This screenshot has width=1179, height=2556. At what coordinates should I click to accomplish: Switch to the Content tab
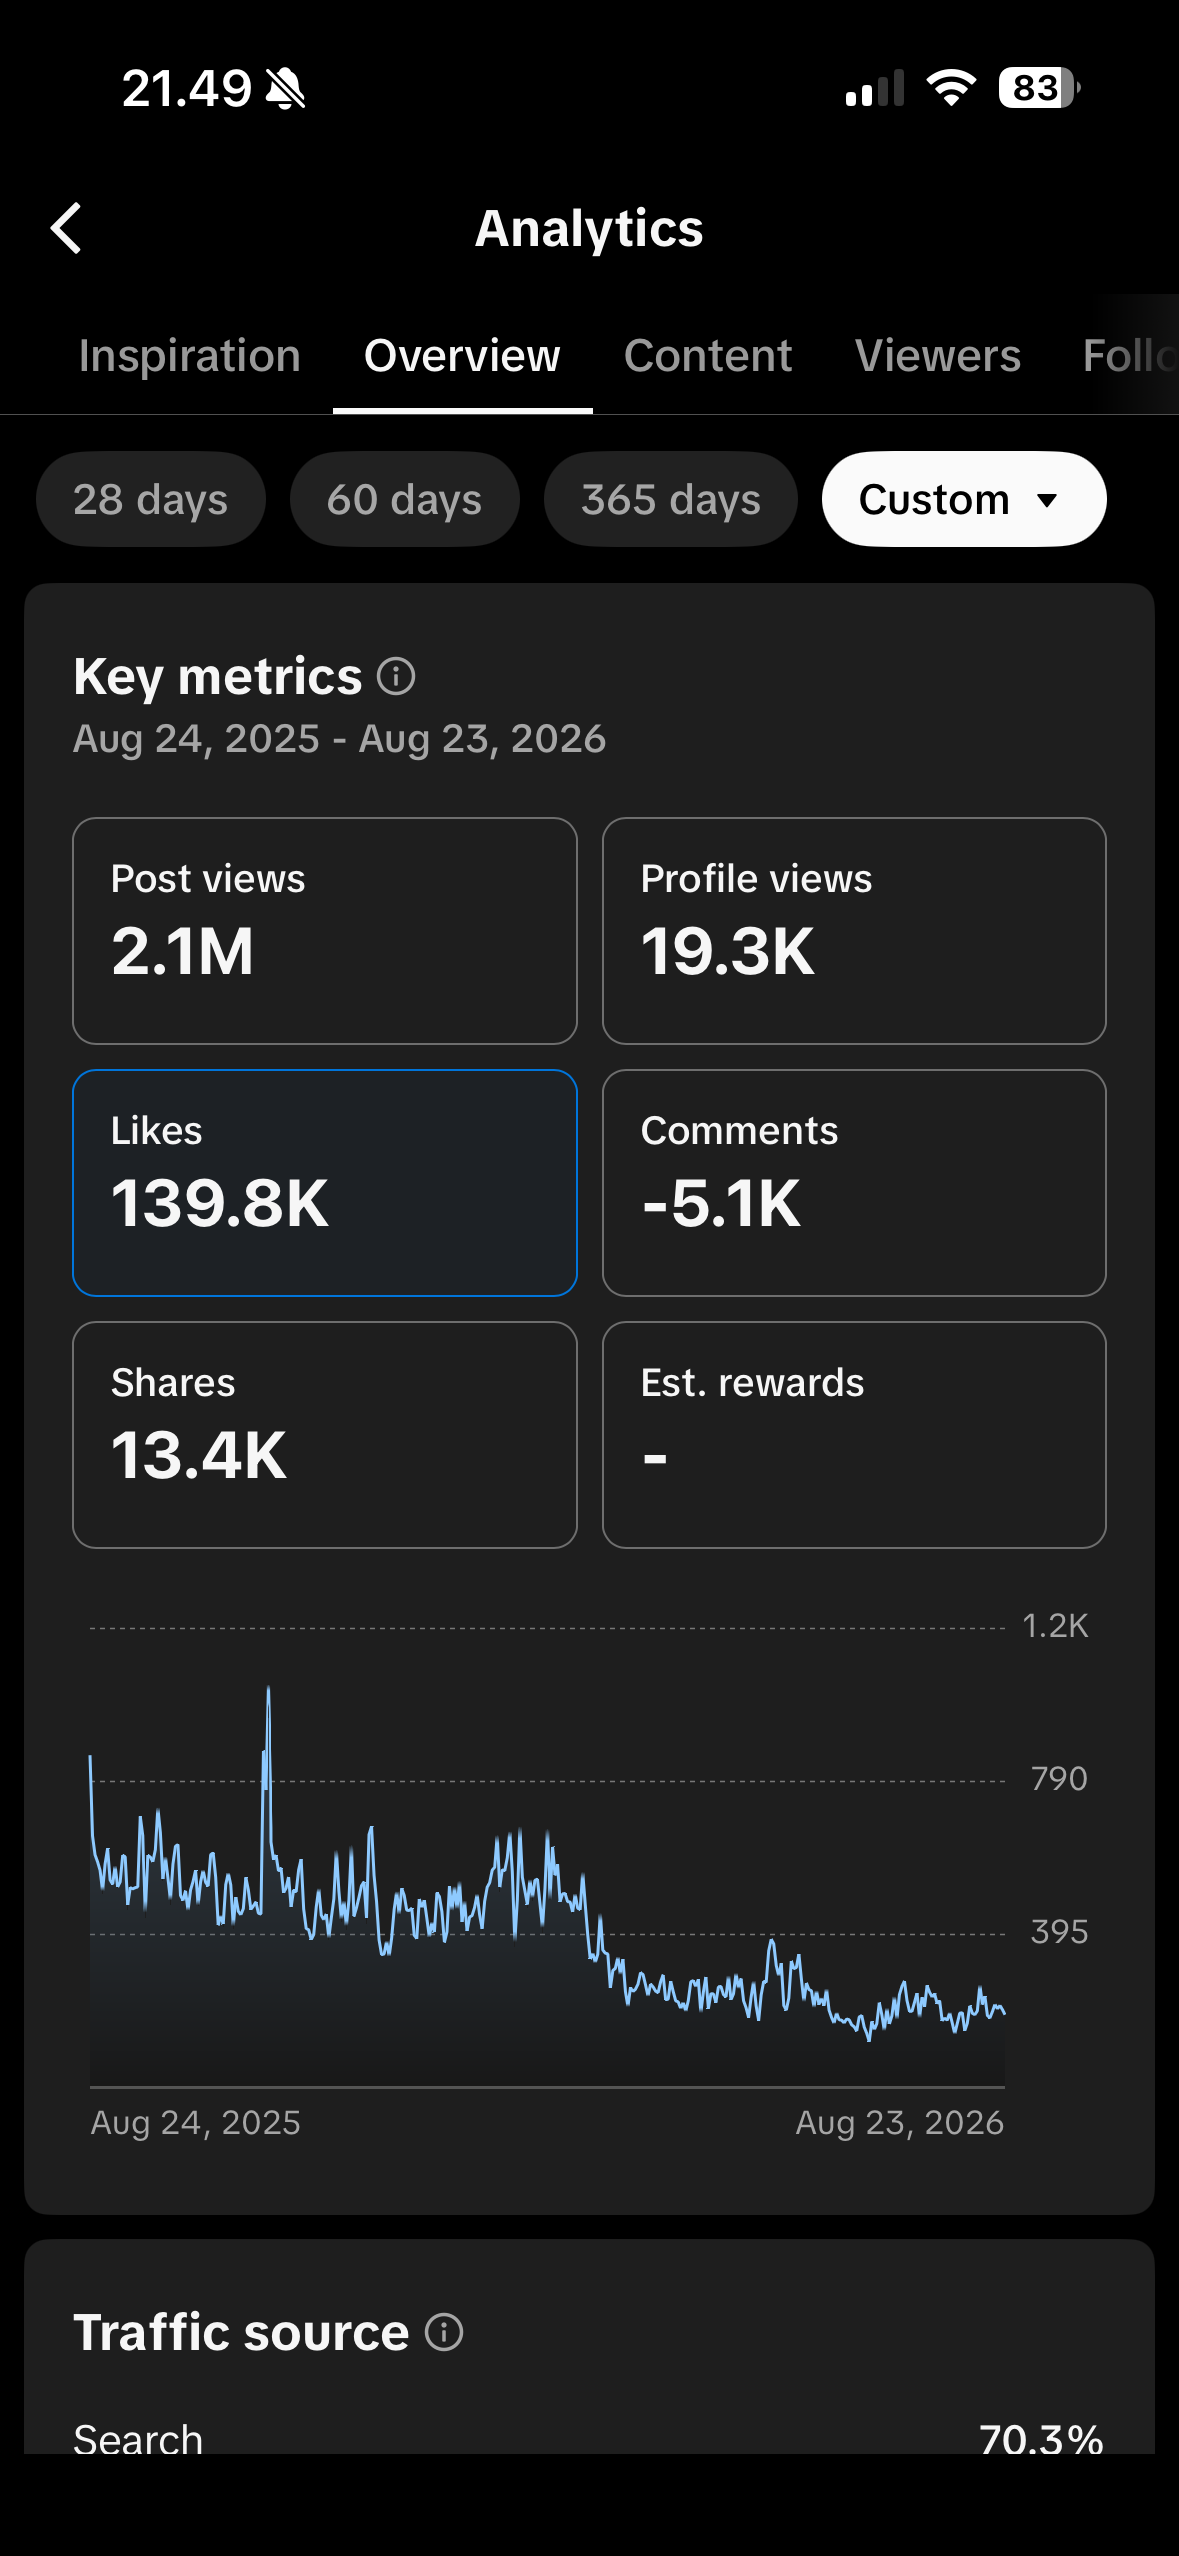(708, 356)
